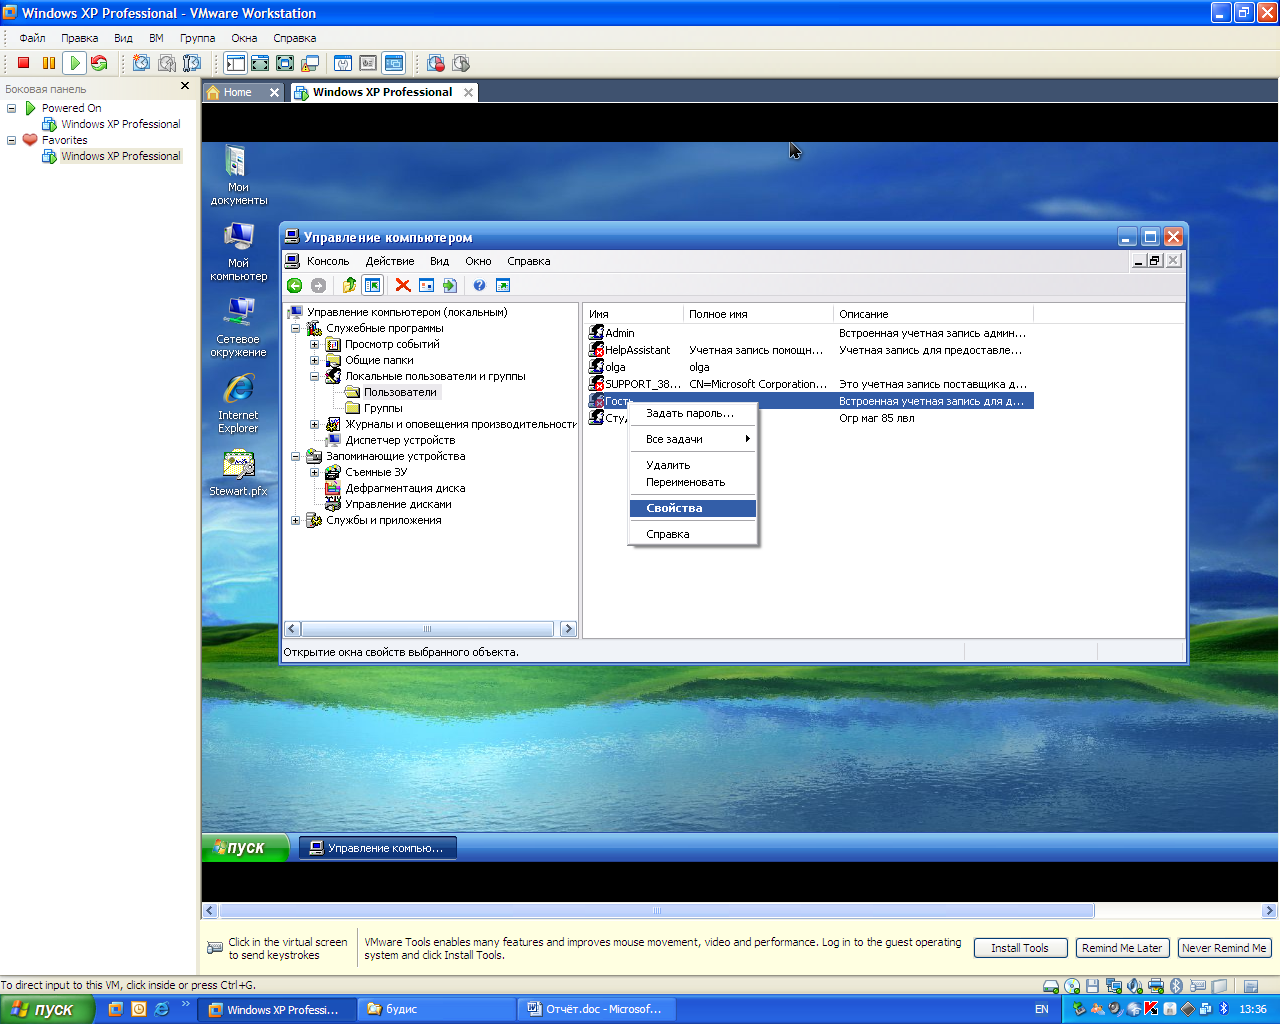Select the Admin user row
This screenshot has width=1280, height=1024.
(810, 333)
